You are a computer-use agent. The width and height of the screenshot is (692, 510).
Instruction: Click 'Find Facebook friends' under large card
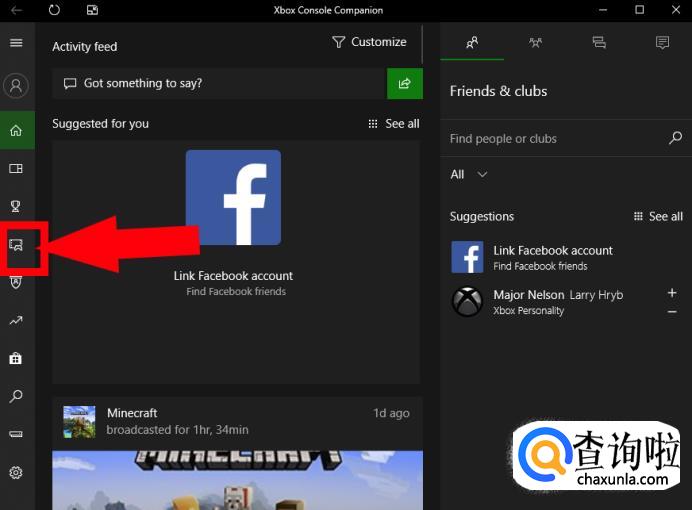coord(236,291)
